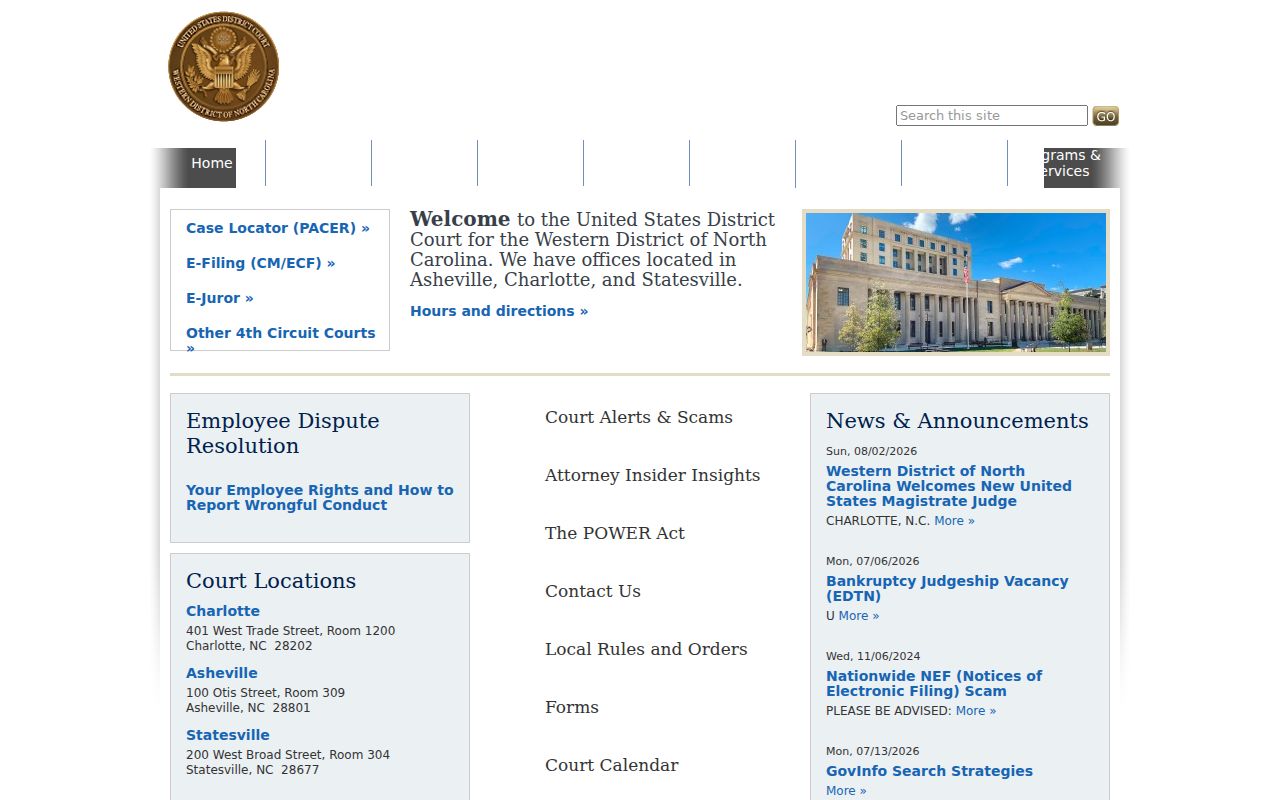Open the Forms page
This screenshot has height=800, width=1280.
click(572, 707)
